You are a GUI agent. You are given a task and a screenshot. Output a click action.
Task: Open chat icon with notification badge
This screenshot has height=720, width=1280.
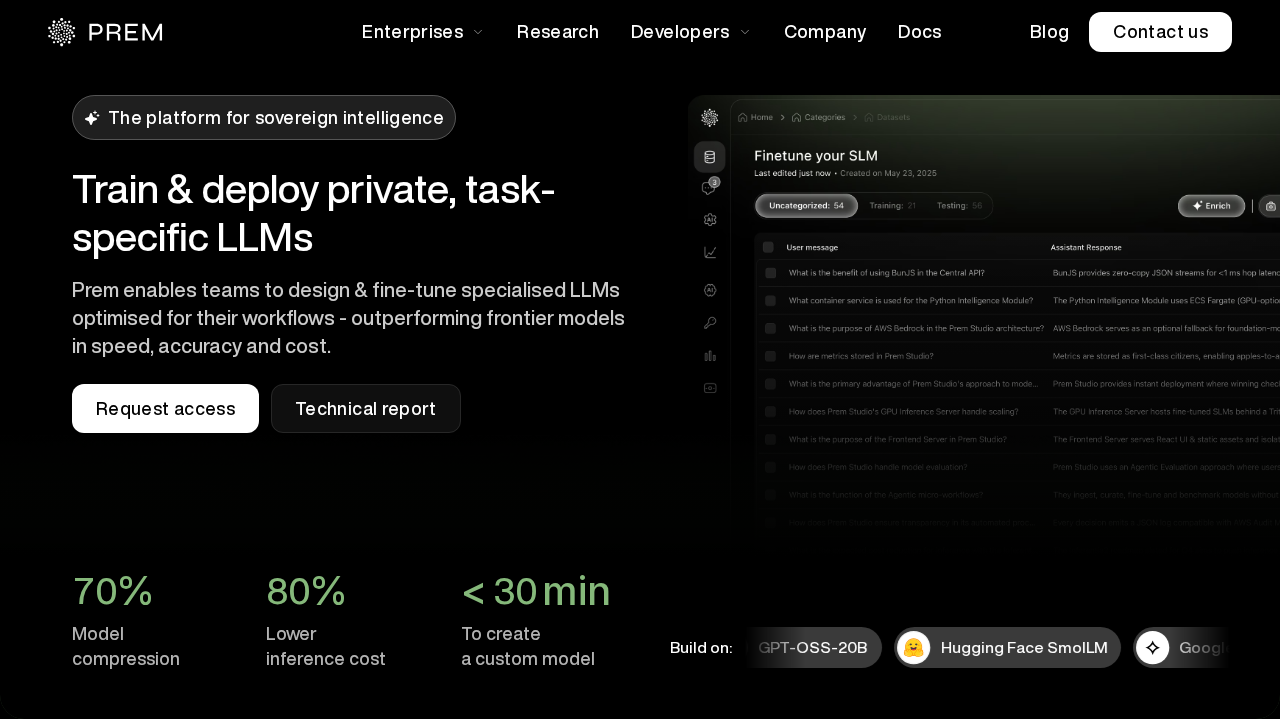(x=709, y=188)
